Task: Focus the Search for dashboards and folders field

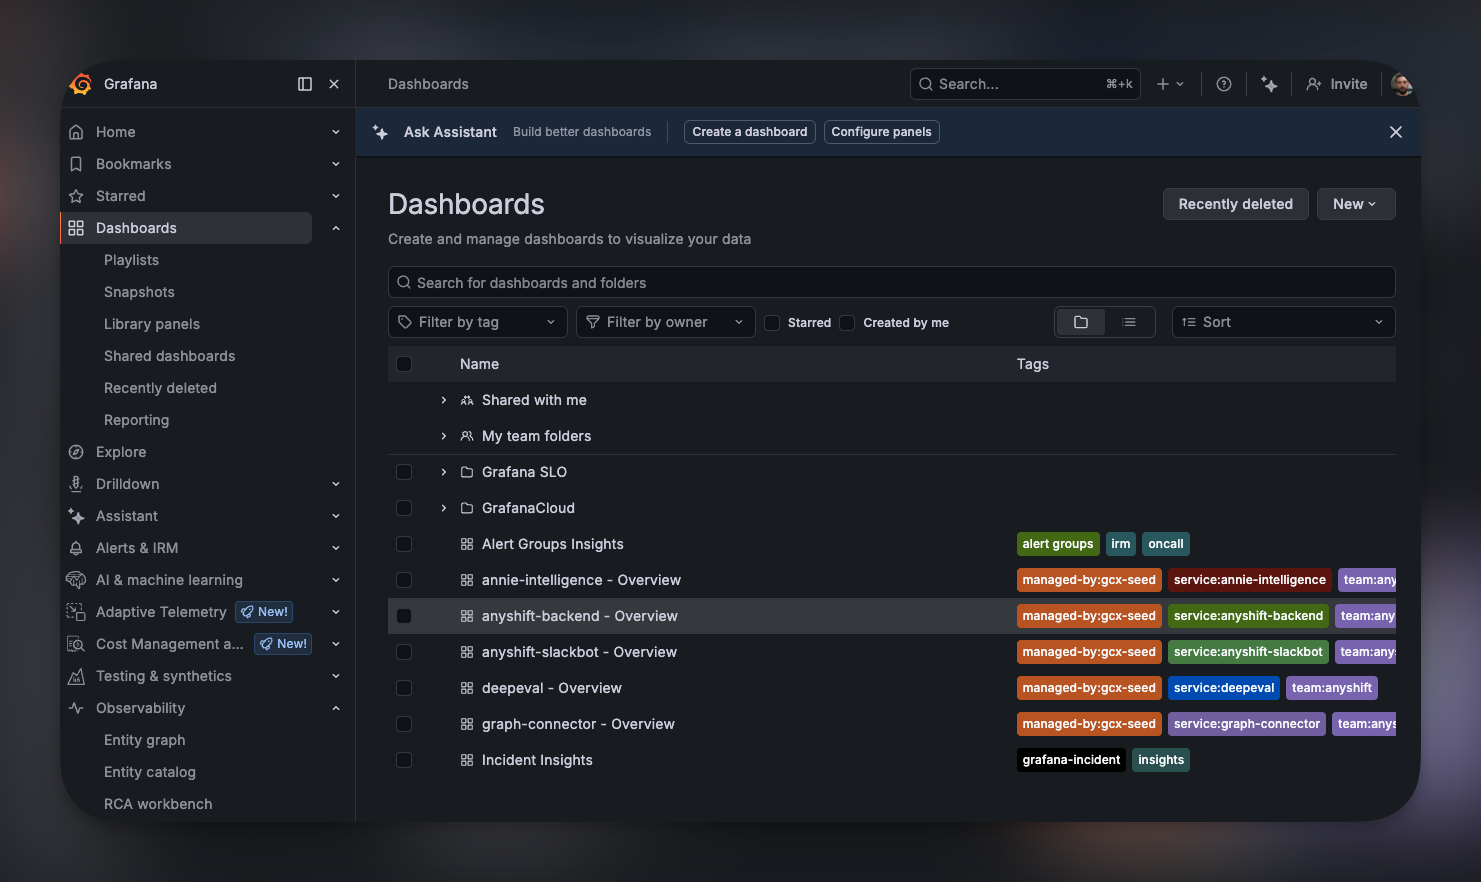Action: tap(892, 282)
